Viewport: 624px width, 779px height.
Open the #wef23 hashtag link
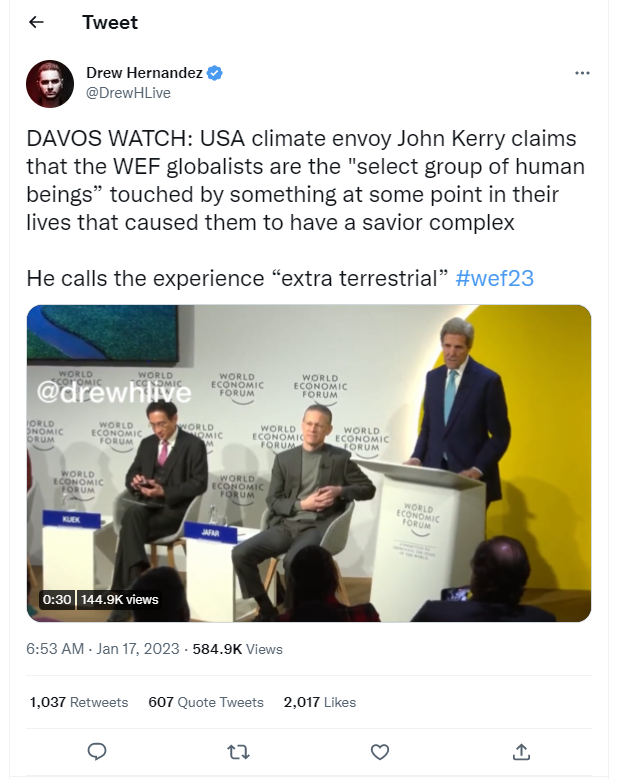click(494, 278)
